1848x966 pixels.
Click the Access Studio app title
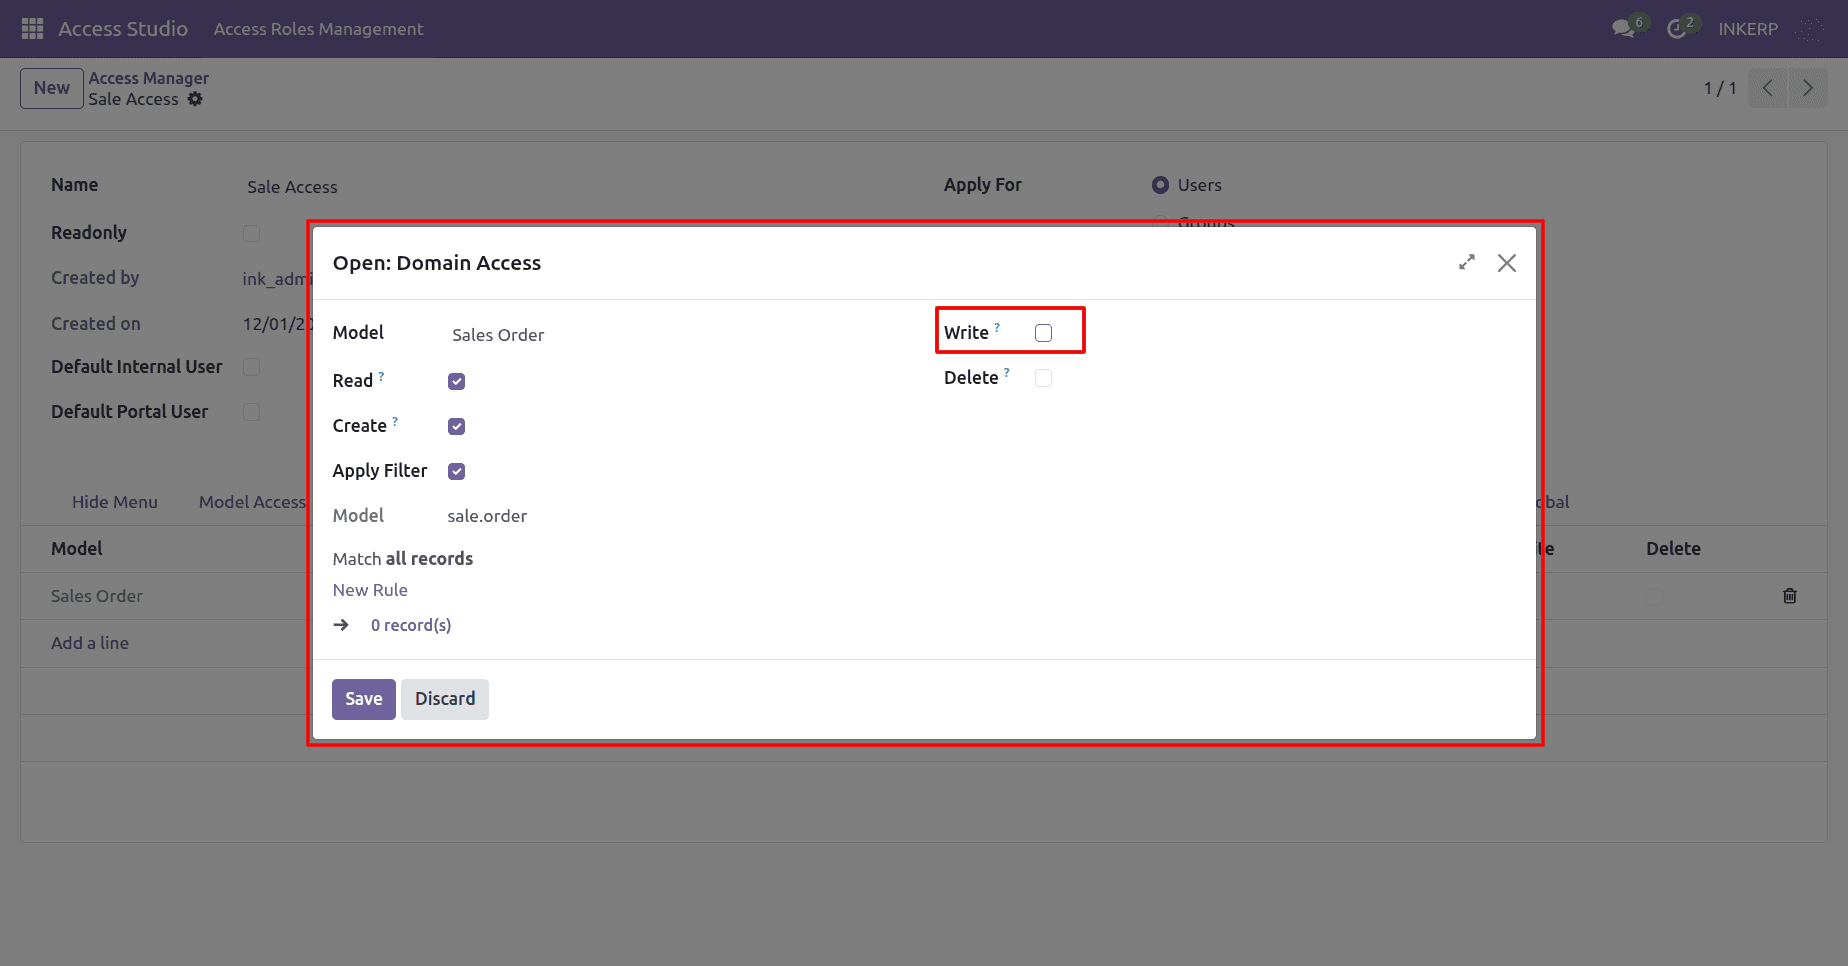[x=123, y=29]
